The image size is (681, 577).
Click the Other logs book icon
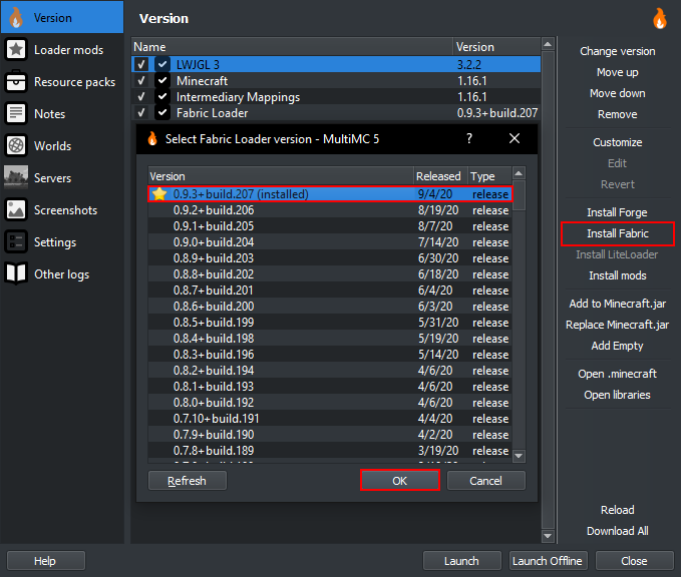tap(16, 274)
